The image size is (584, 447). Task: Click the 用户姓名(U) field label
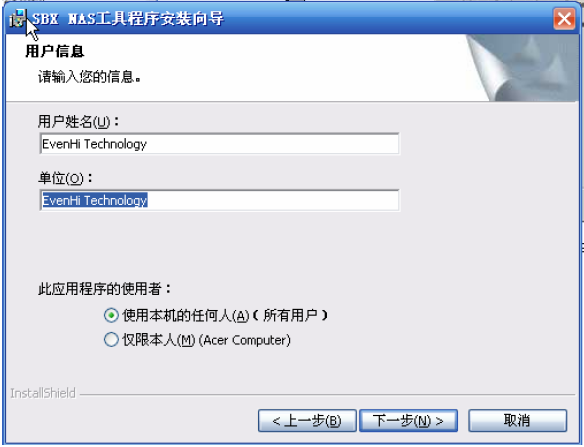tap(78, 121)
